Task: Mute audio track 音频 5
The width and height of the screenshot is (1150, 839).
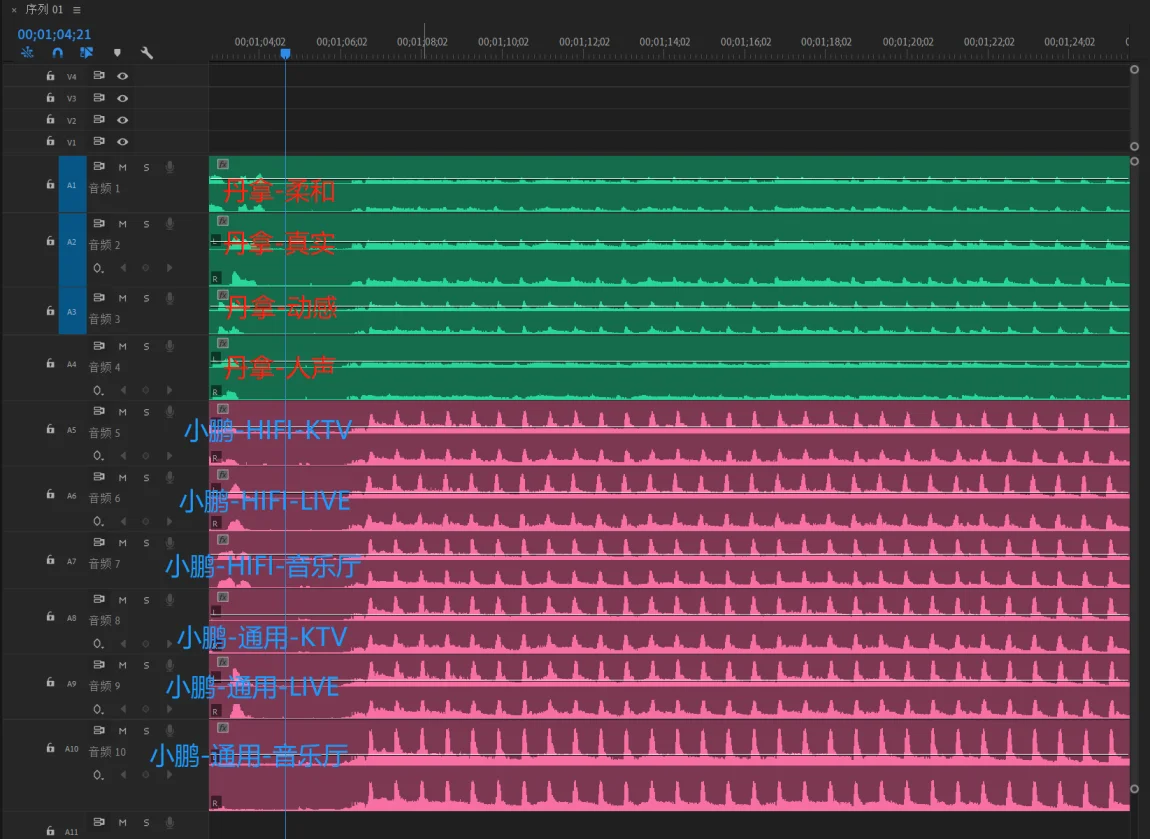Action: click(123, 412)
